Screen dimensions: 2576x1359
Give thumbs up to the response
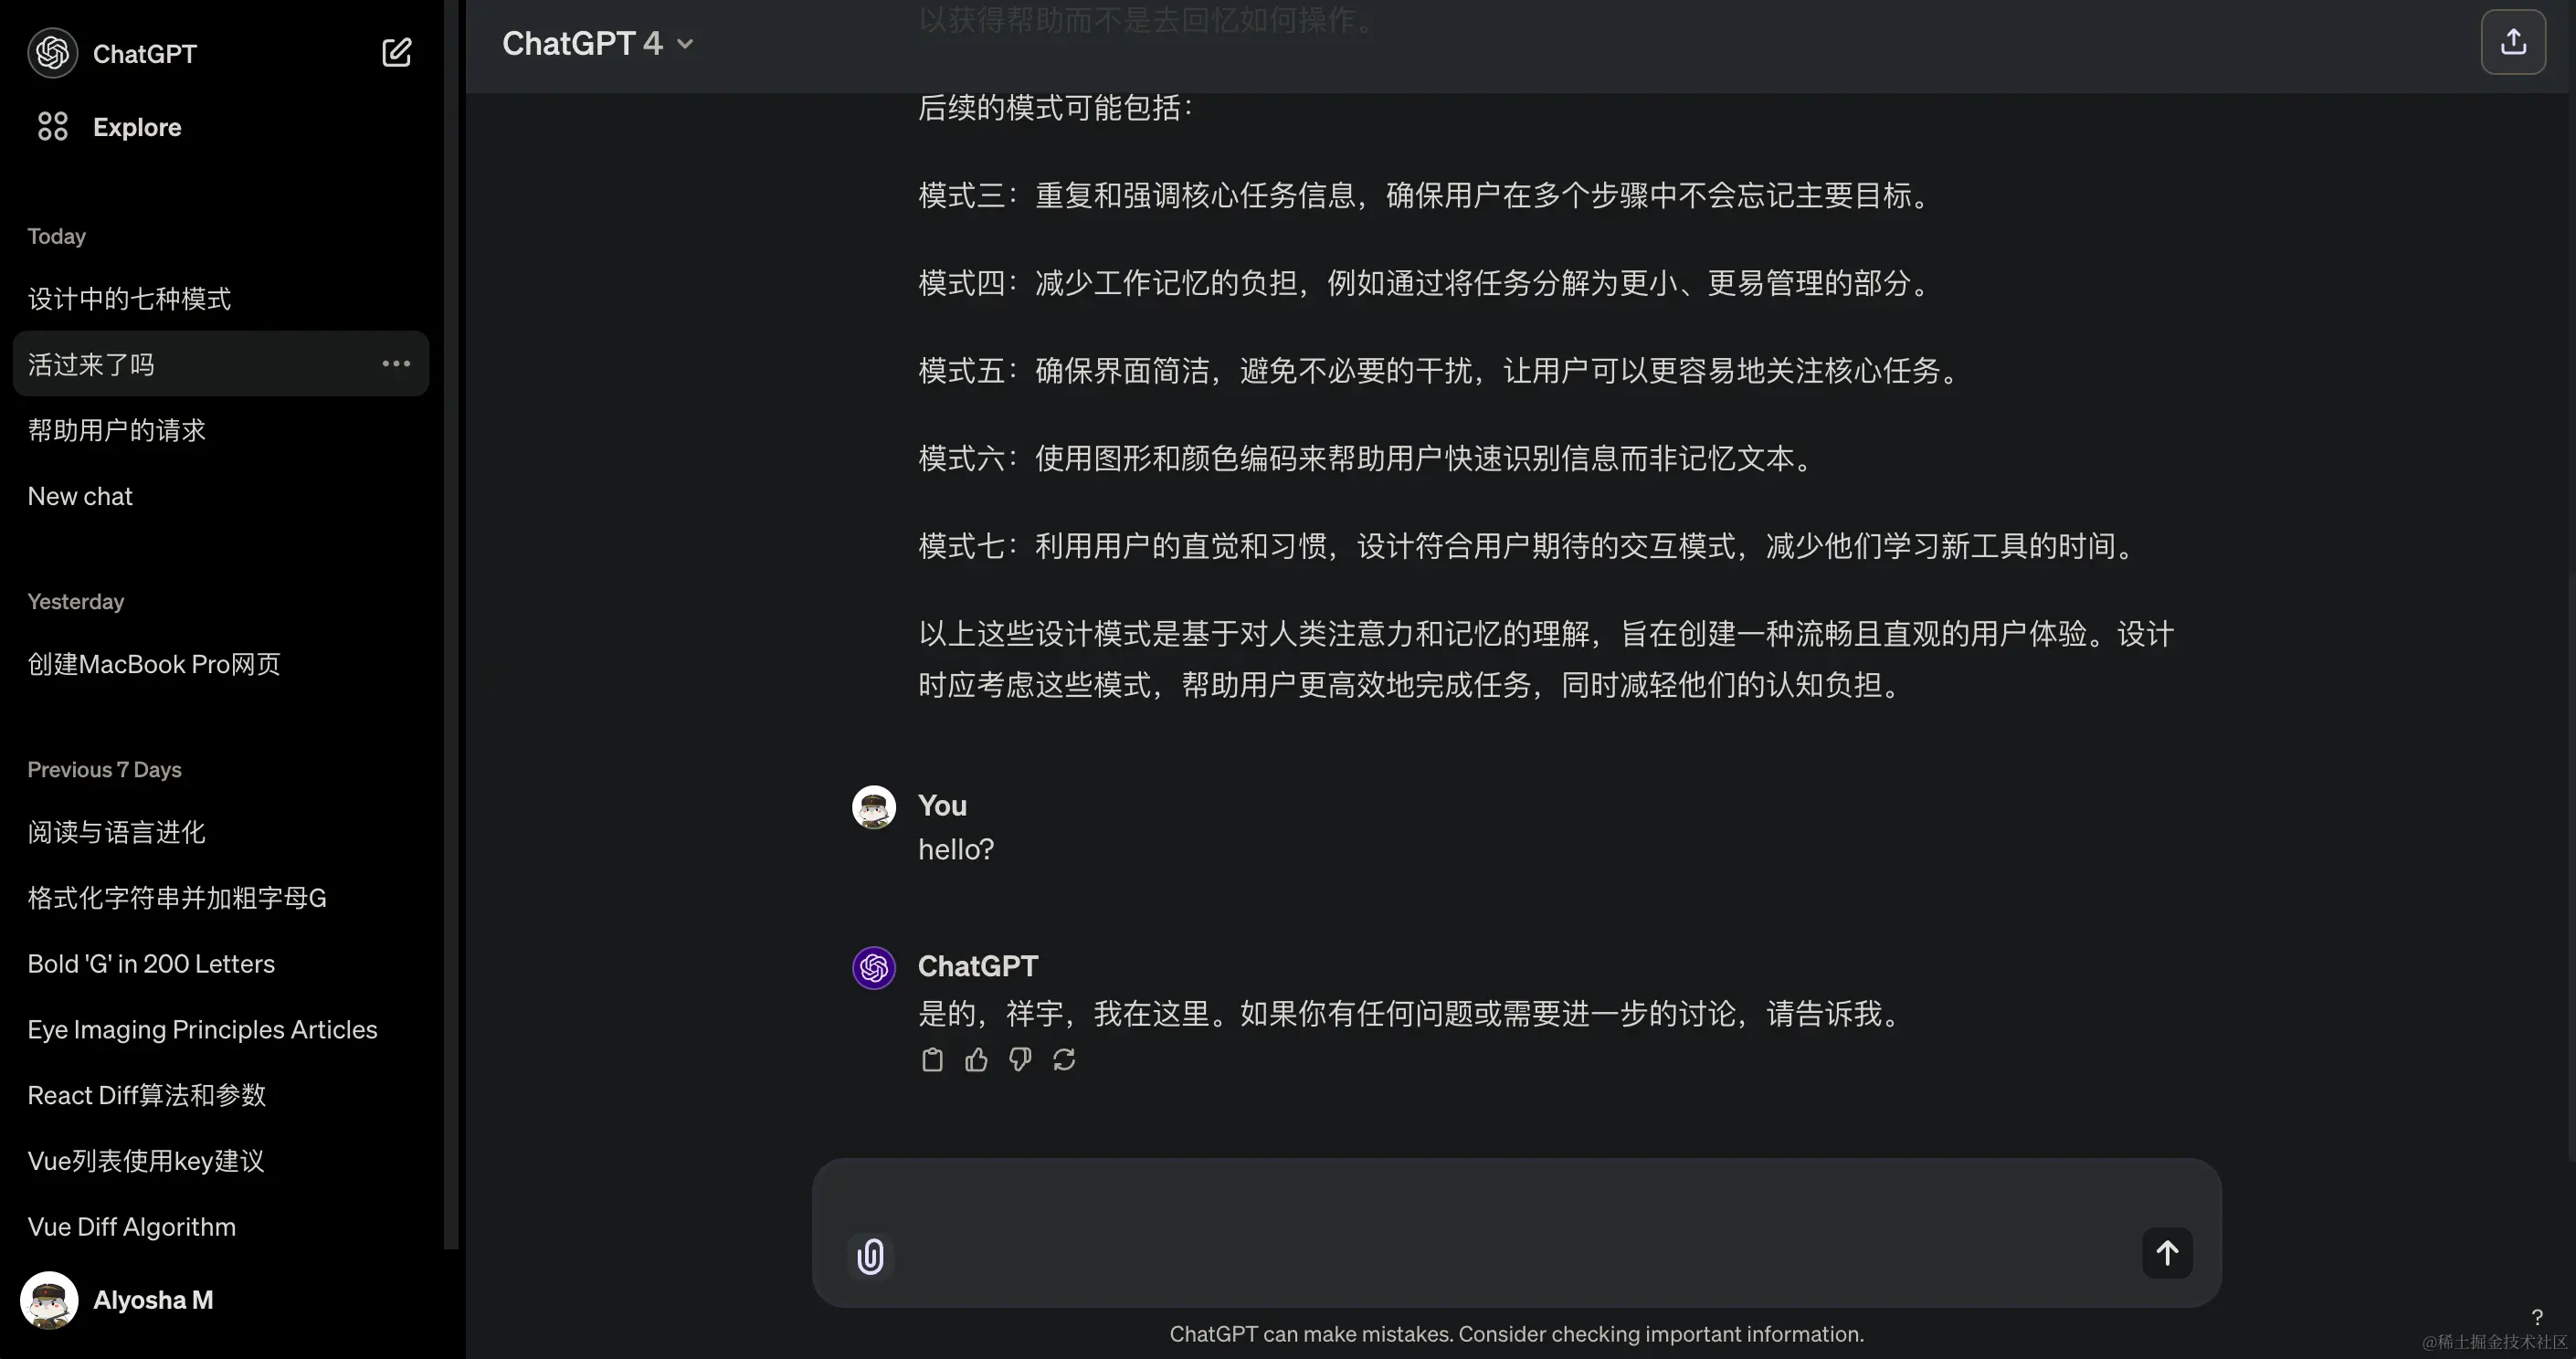(976, 1060)
